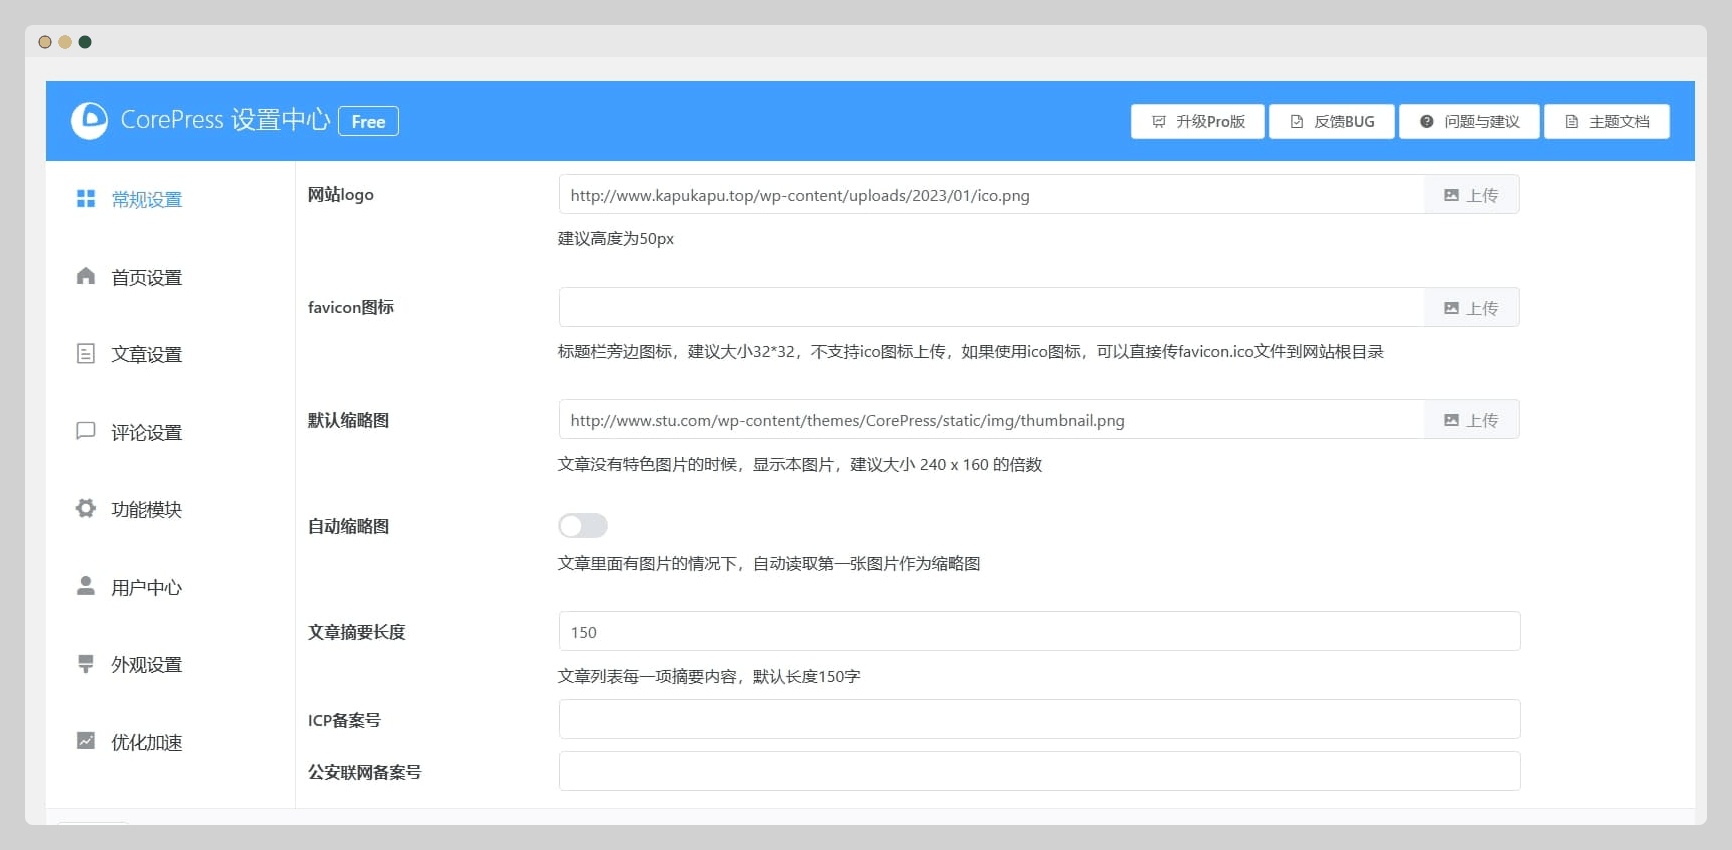Click the comment bubble icon for 评论设置
Viewport: 1732px width, 850px height.
tap(86, 431)
